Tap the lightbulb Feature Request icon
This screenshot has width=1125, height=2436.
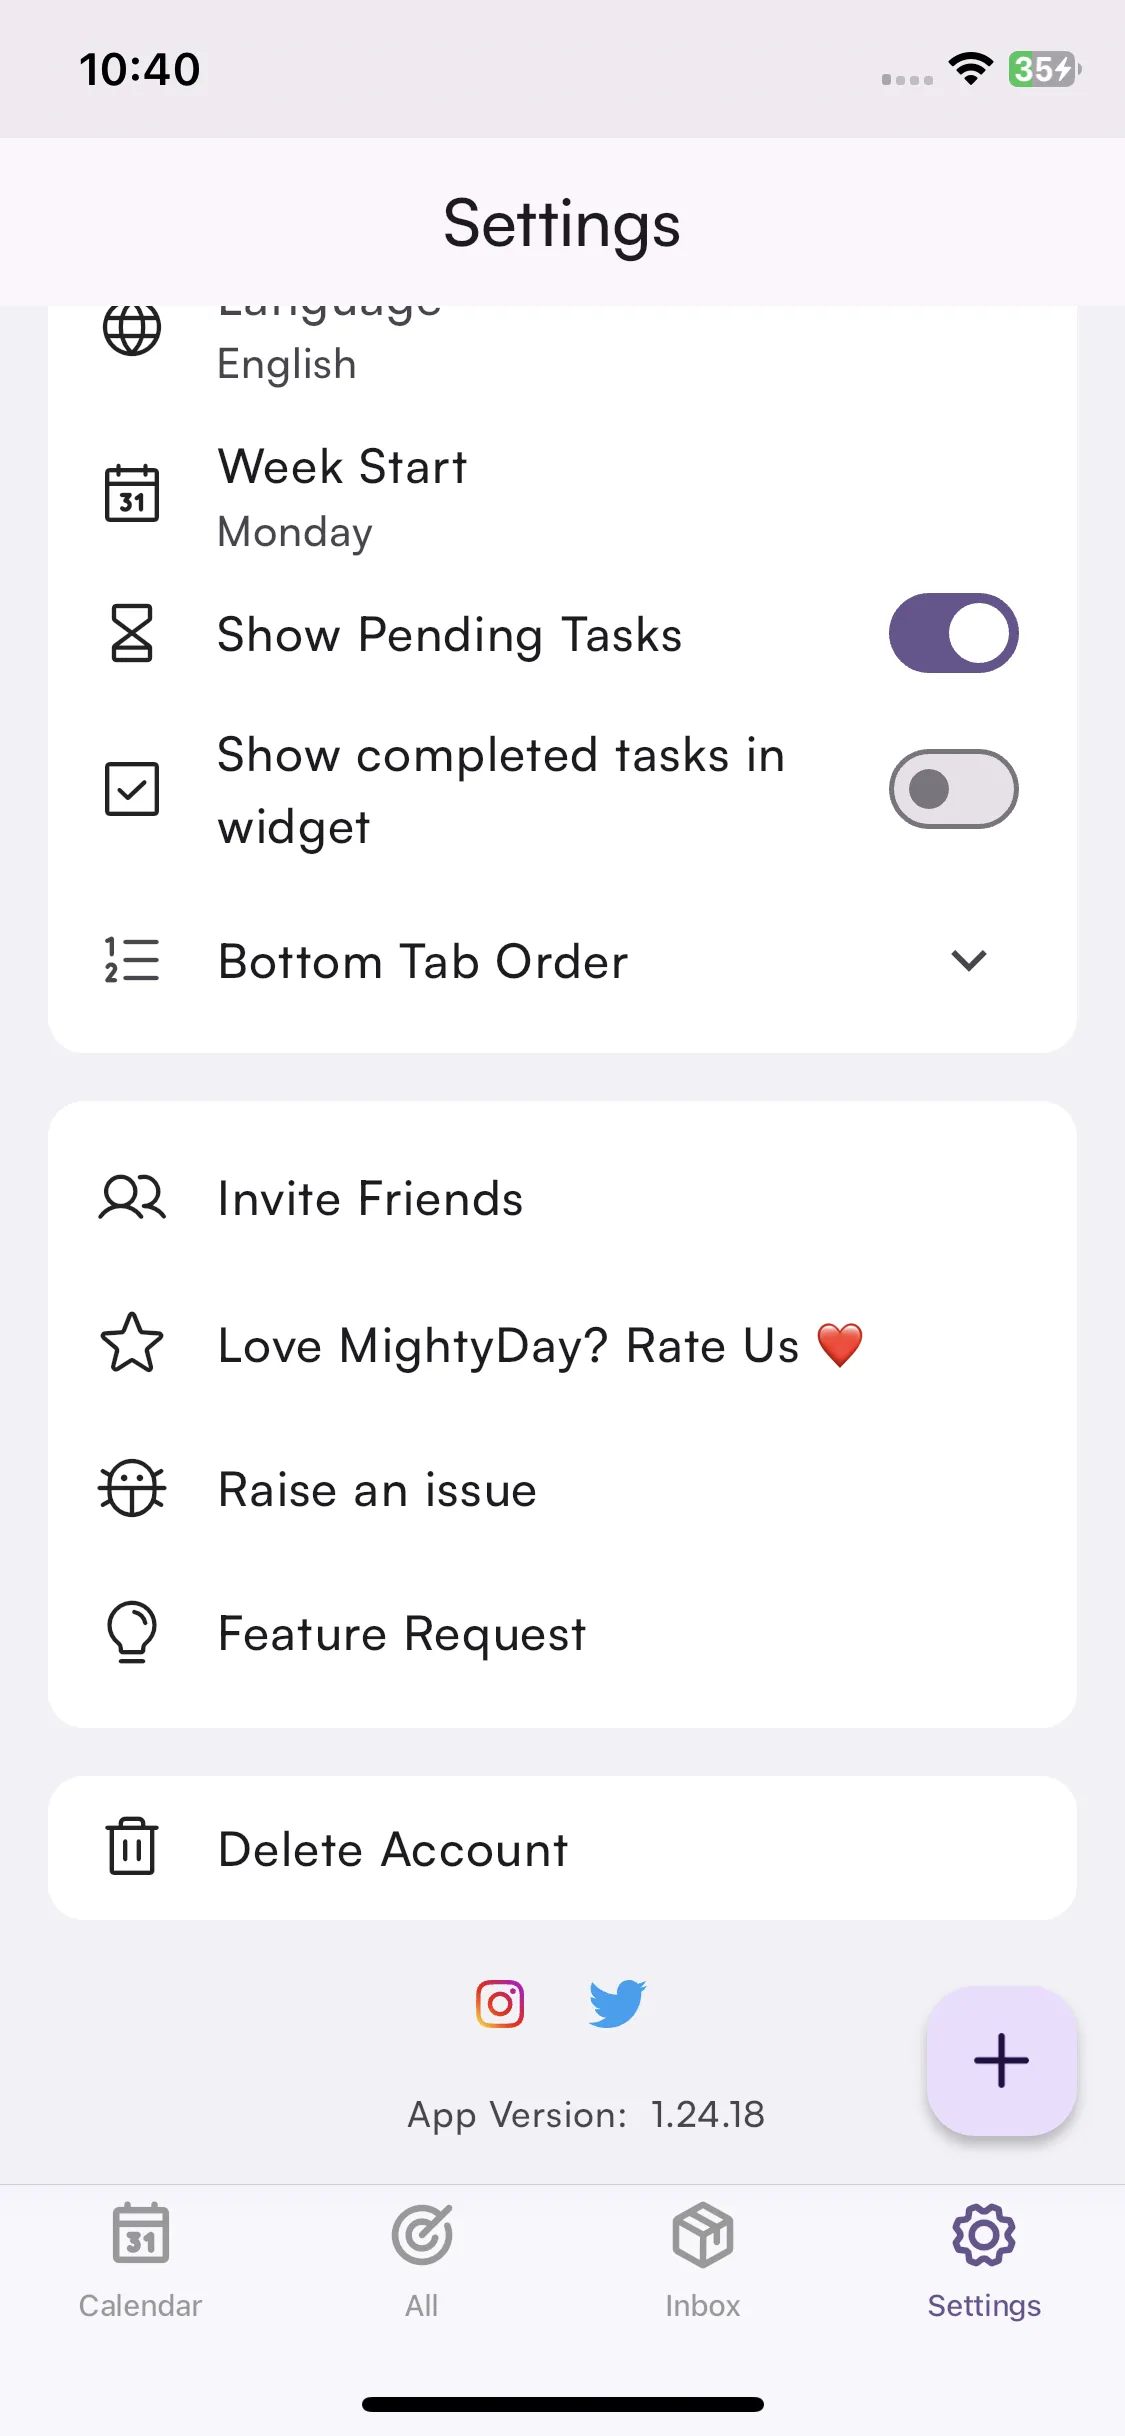(132, 1632)
